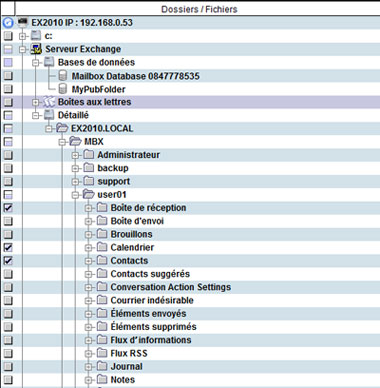Collapse the Détaillé node

pos(36,116)
